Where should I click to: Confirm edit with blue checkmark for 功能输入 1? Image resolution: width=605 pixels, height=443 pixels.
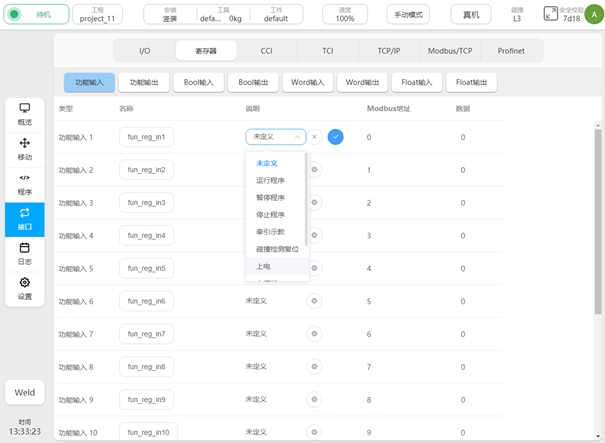click(335, 137)
